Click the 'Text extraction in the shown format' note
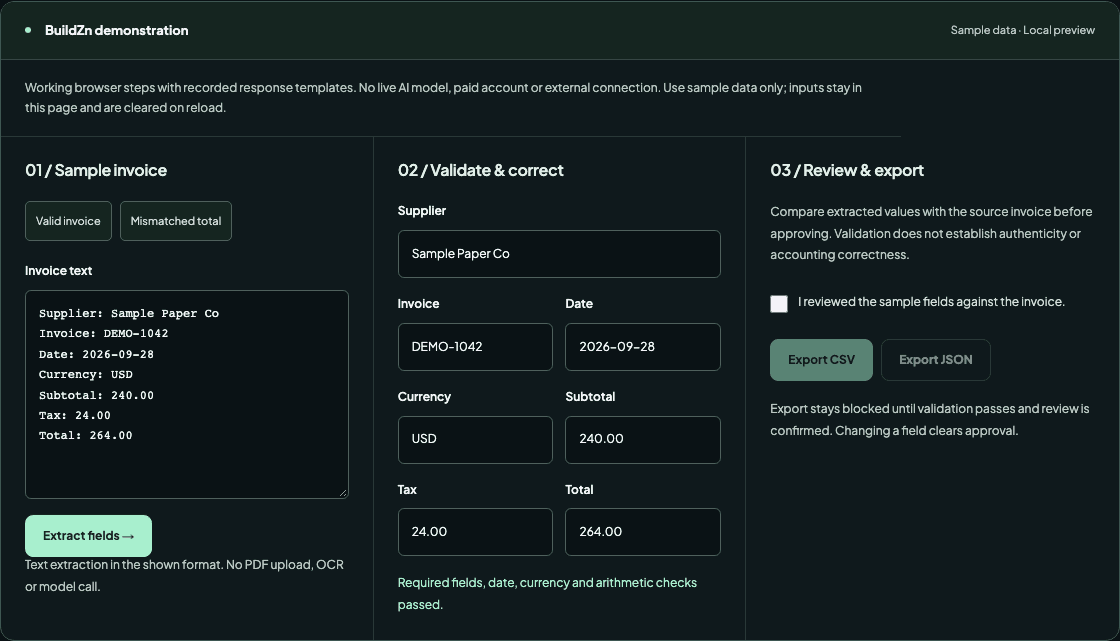 coord(184,575)
